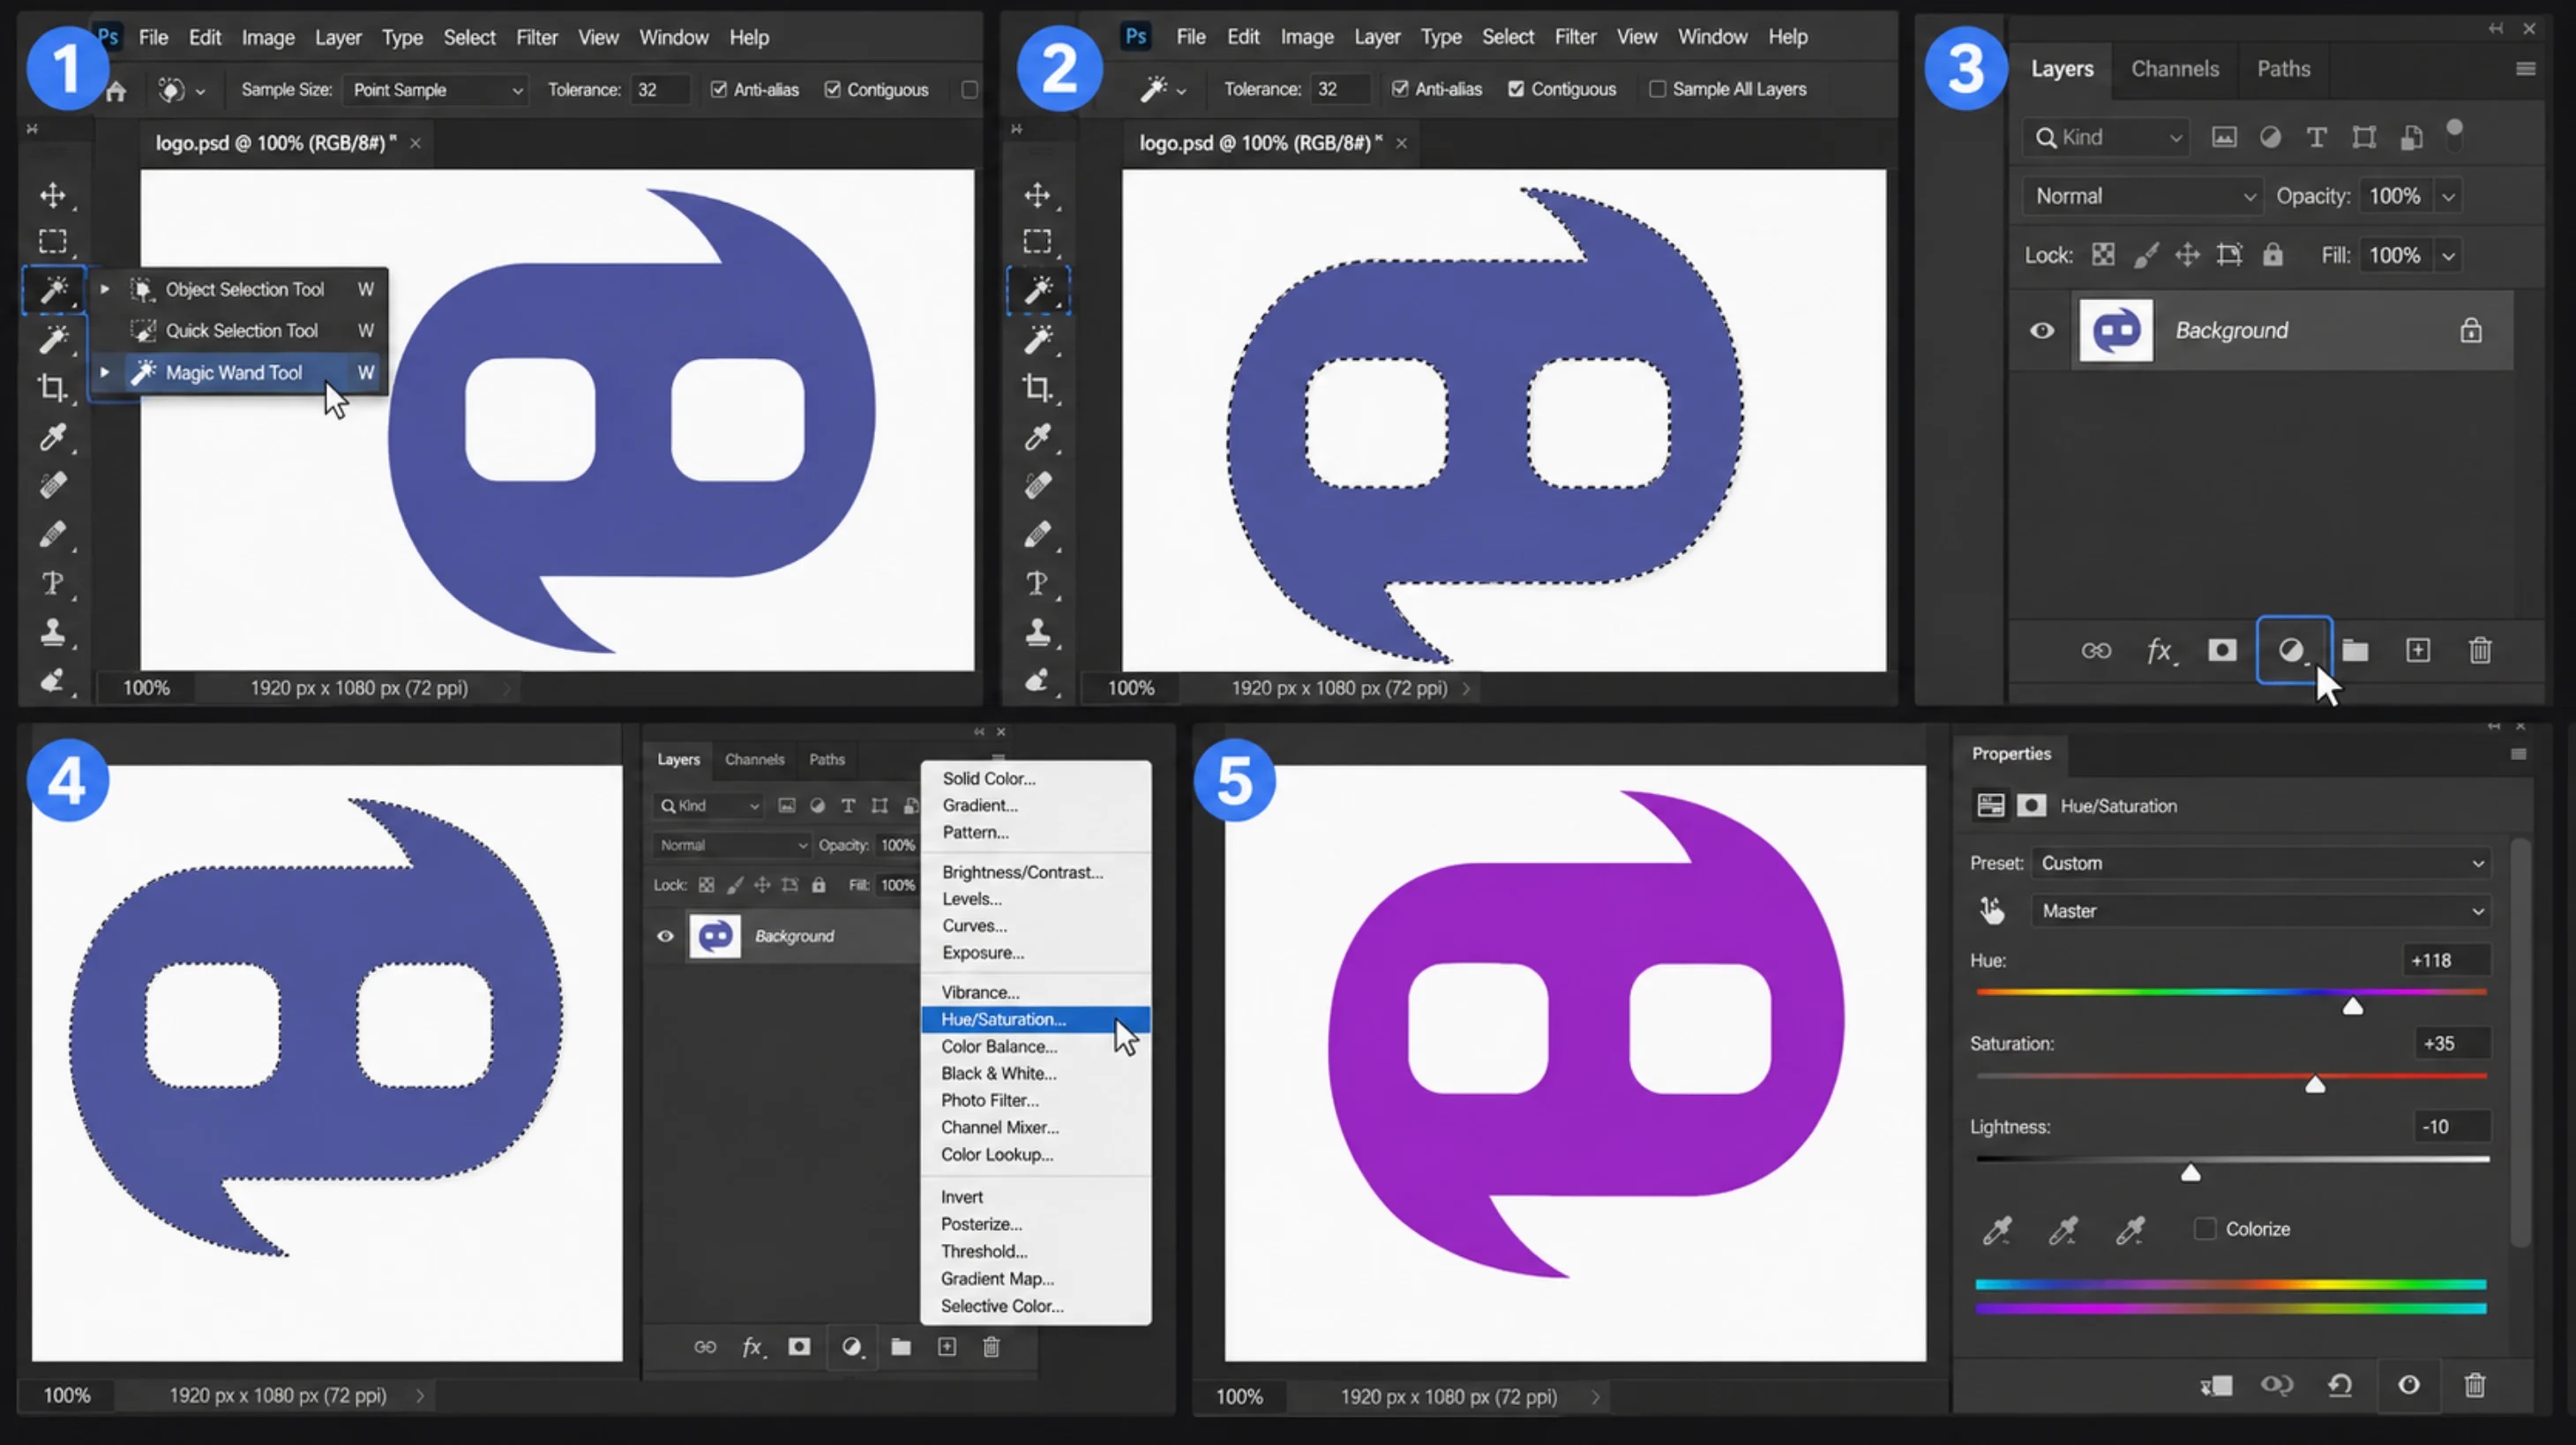Choose Curves... from the adjustment menu
The height and width of the screenshot is (1445, 2576).
coord(1035,926)
